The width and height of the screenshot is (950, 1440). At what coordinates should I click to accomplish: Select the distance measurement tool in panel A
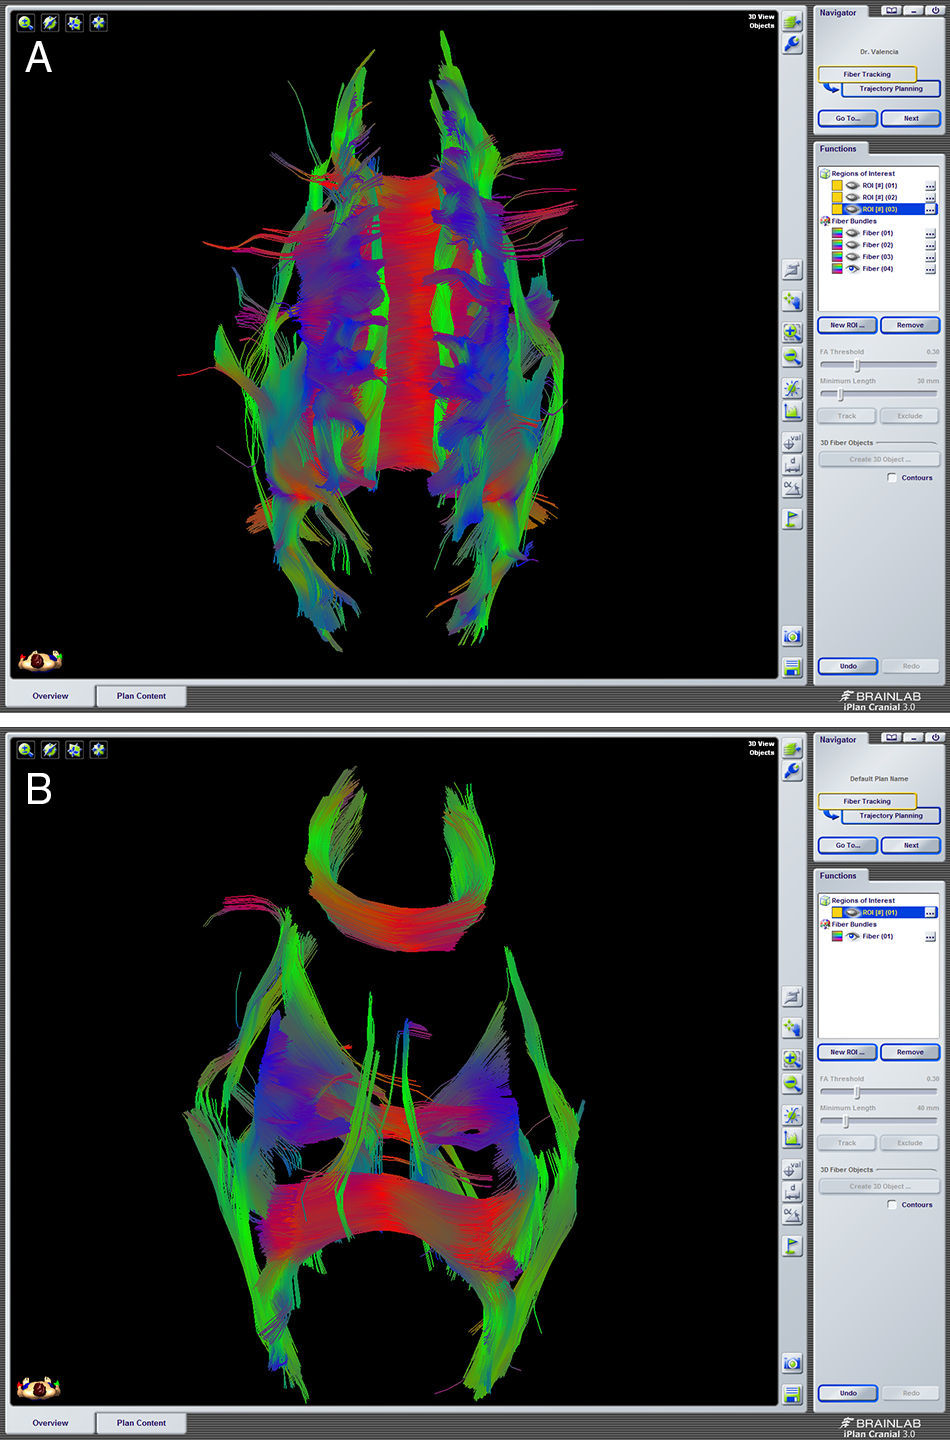click(x=792, y=465)
